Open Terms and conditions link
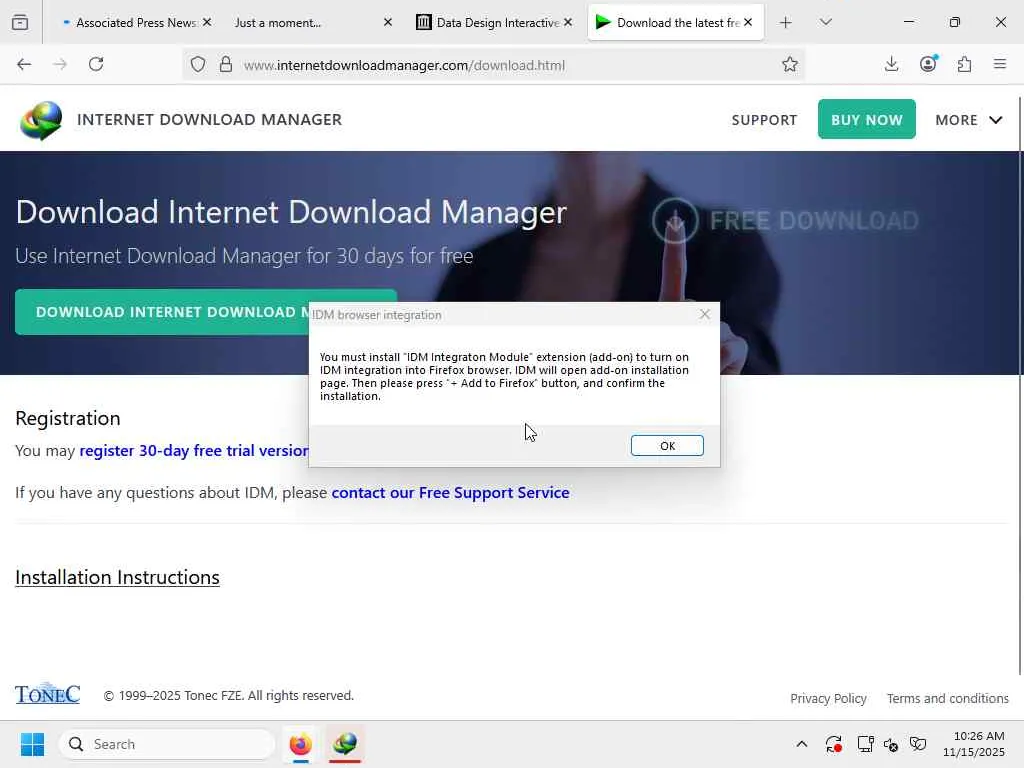The width and height of the screenshot is (1024, 768). point(948,698)
